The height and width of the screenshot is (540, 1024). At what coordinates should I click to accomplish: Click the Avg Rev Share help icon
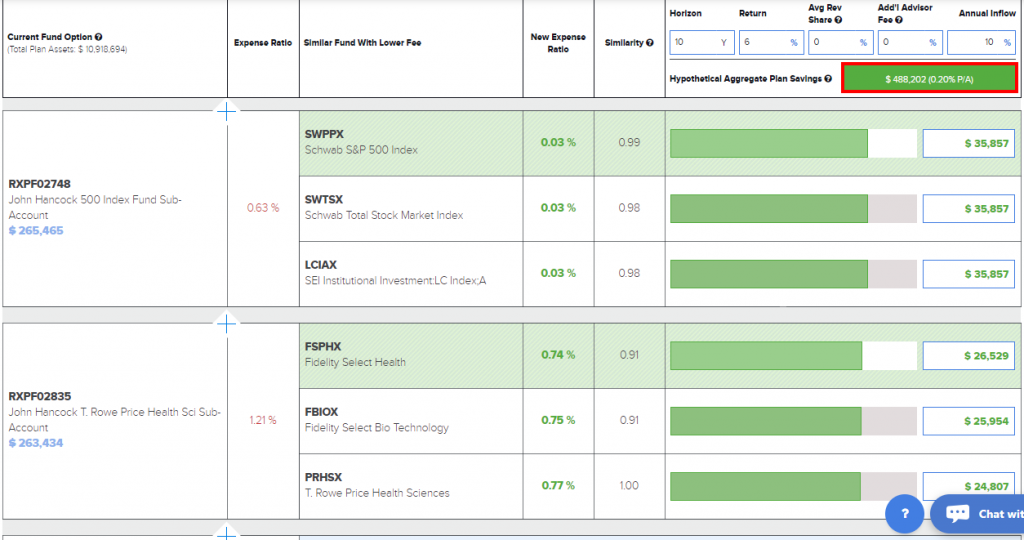pyautogui.click(x=838, y=20)
